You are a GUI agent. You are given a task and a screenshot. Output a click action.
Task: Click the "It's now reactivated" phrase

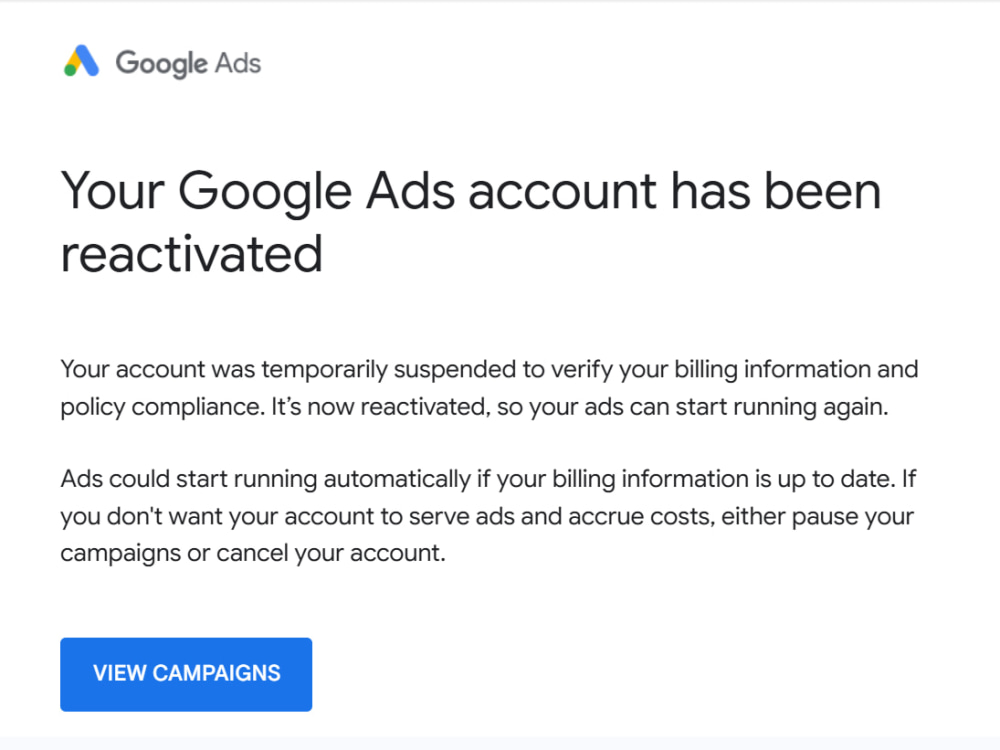coord(380,407)
